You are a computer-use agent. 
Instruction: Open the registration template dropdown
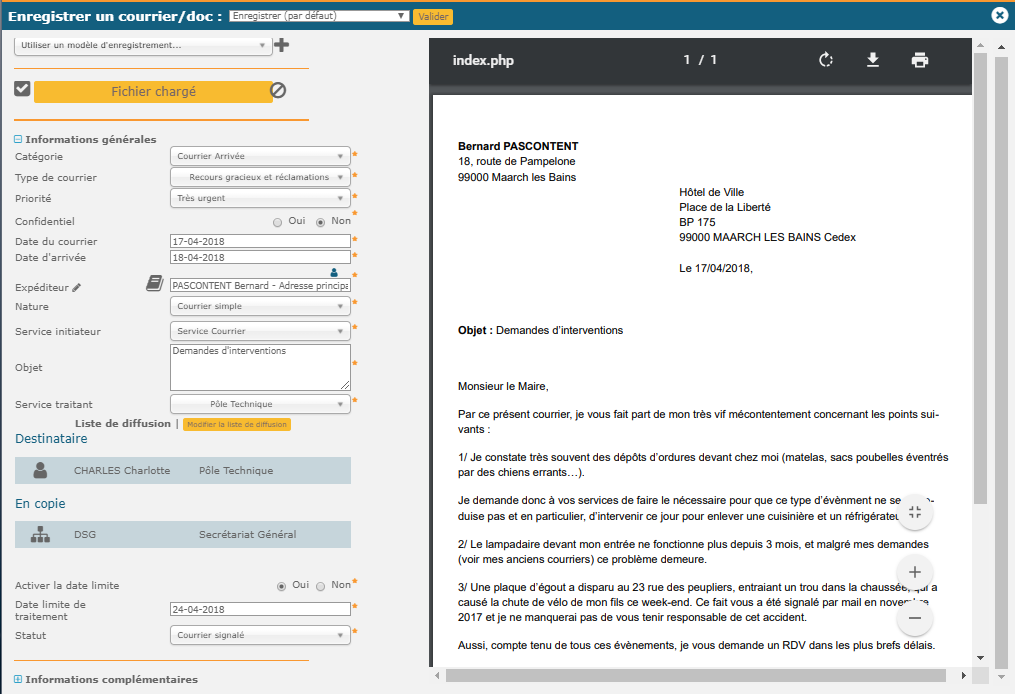click(x=142, y=45)
